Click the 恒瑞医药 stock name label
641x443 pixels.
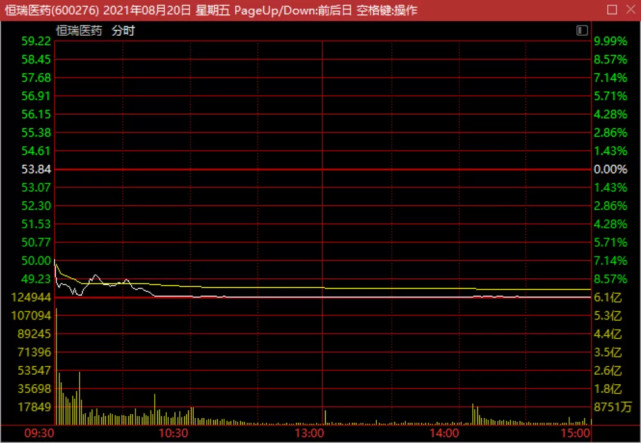79,31
